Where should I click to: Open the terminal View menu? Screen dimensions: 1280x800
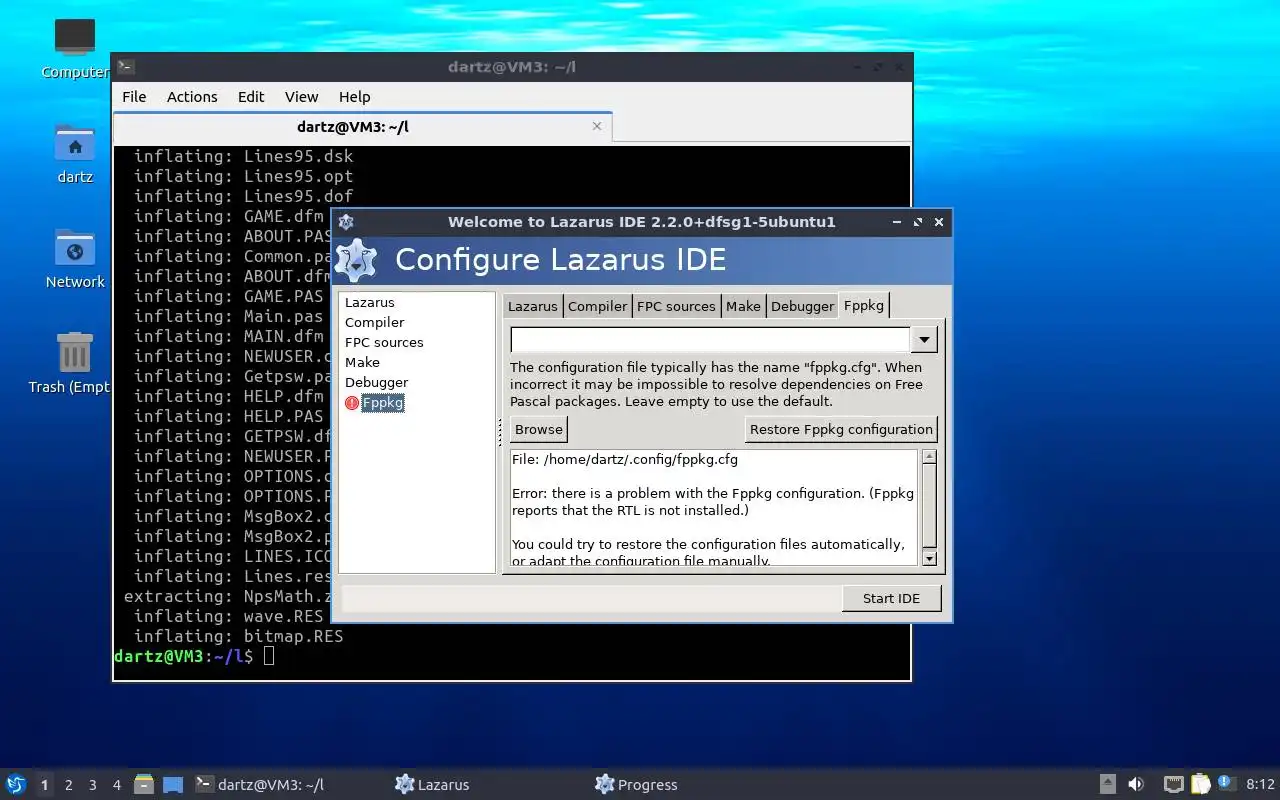[x=301, y=97]
